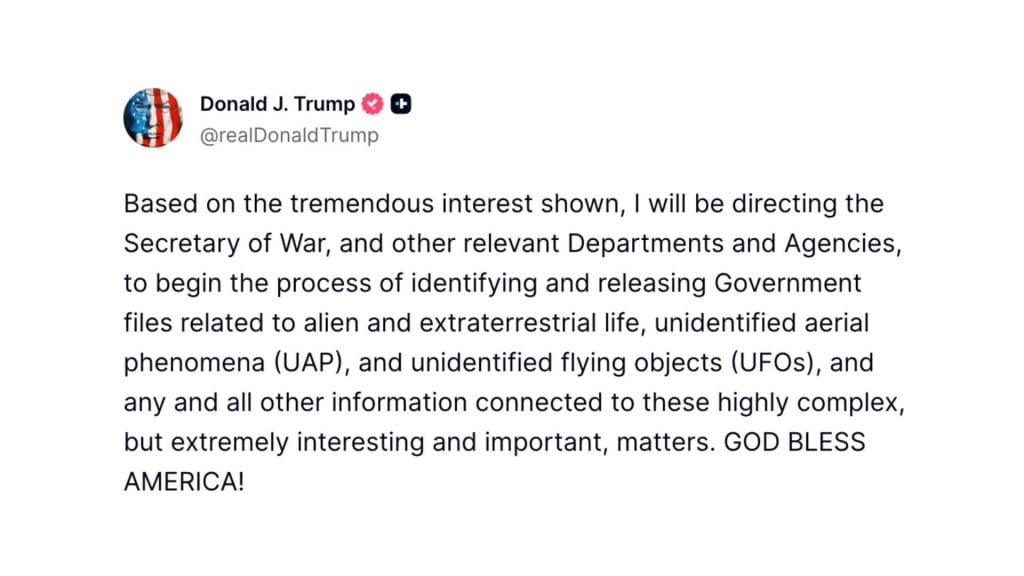Click the words "GOD BLESS"
The image size is (1024, 576).
[x=777, y=440]
